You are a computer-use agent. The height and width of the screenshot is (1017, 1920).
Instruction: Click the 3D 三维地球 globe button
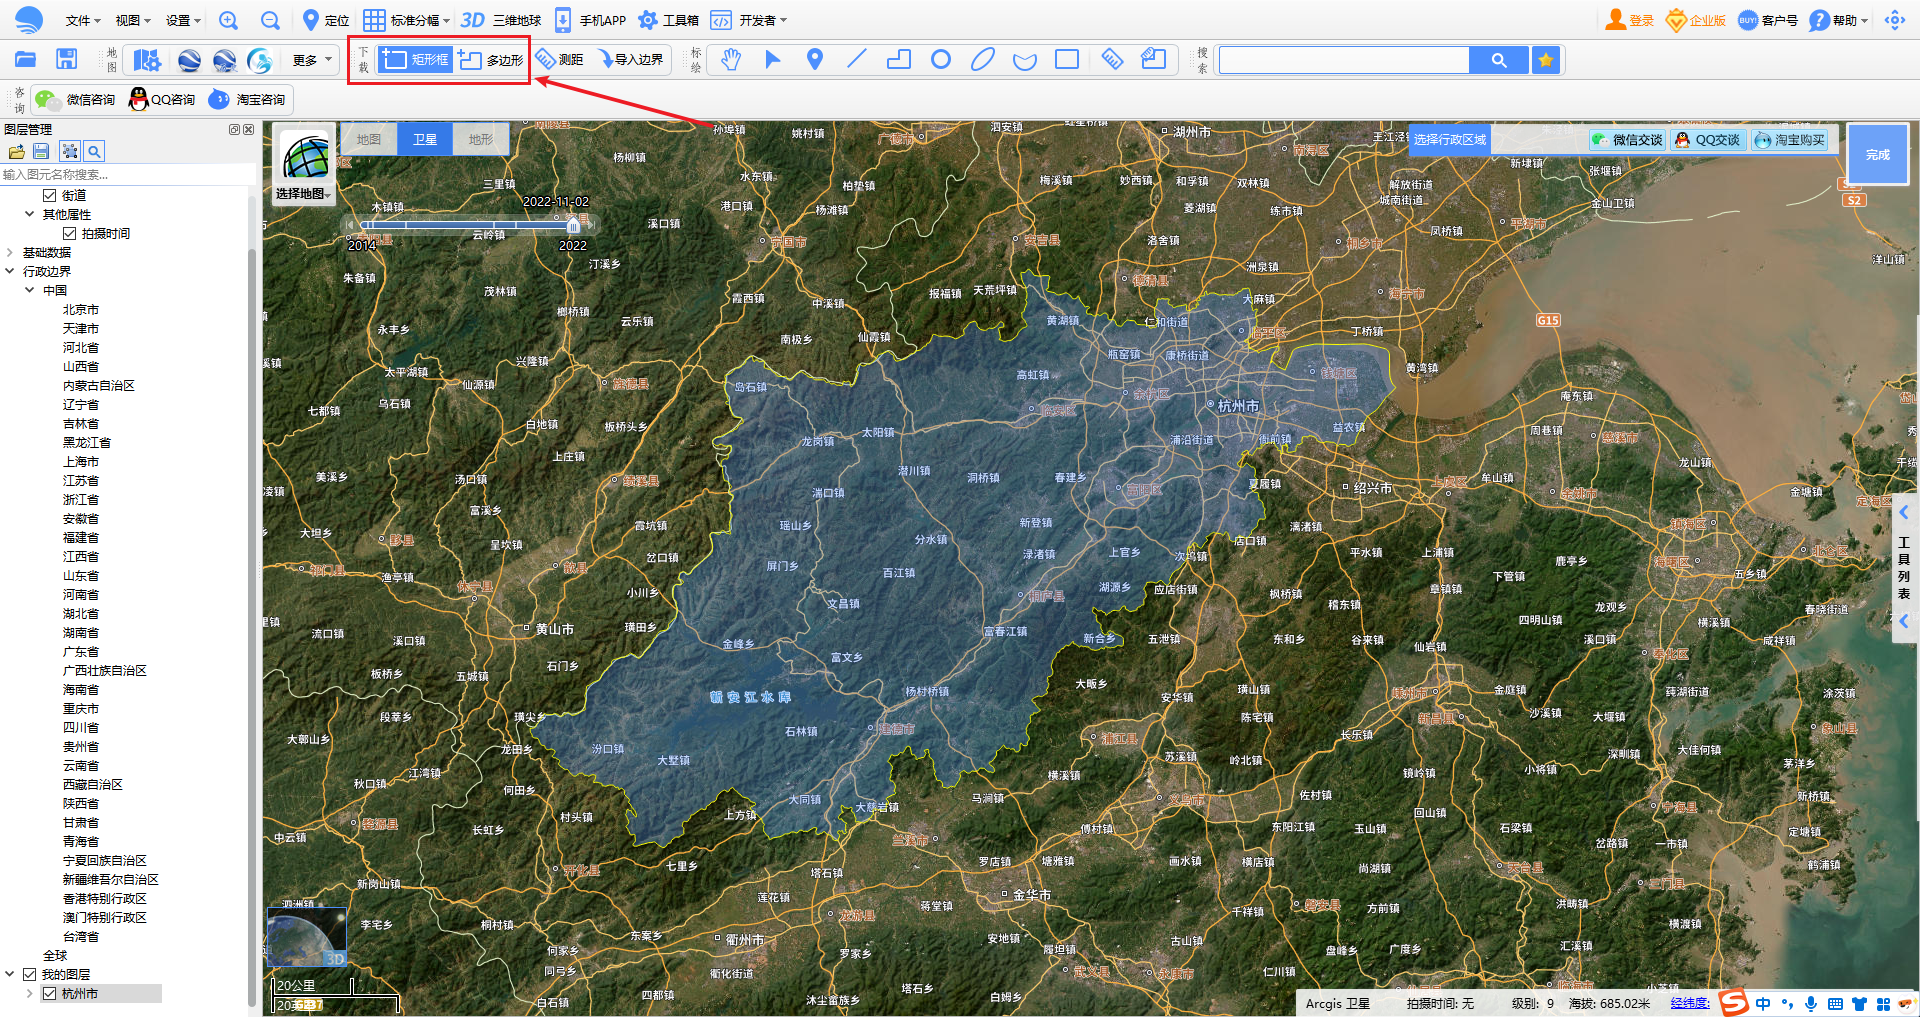pos(501,20)
